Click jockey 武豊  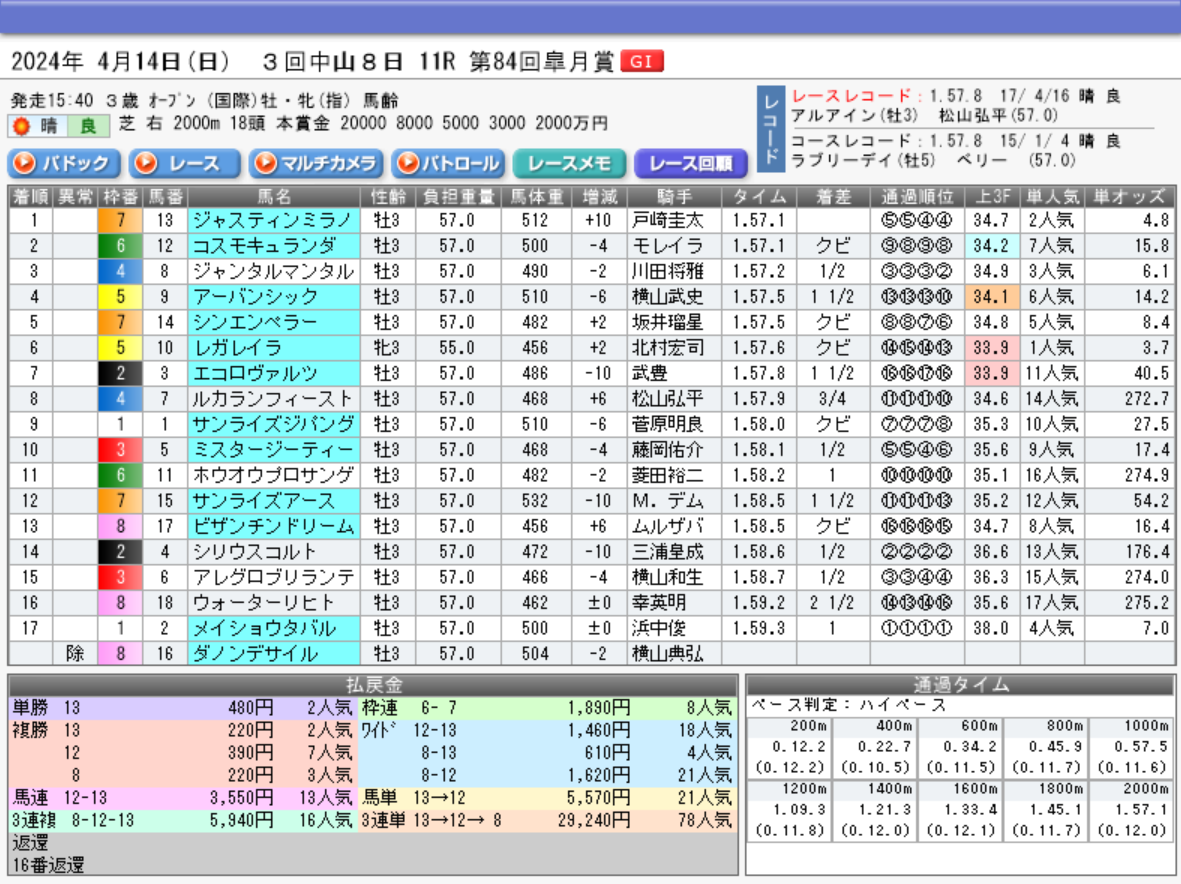(649, 373)
